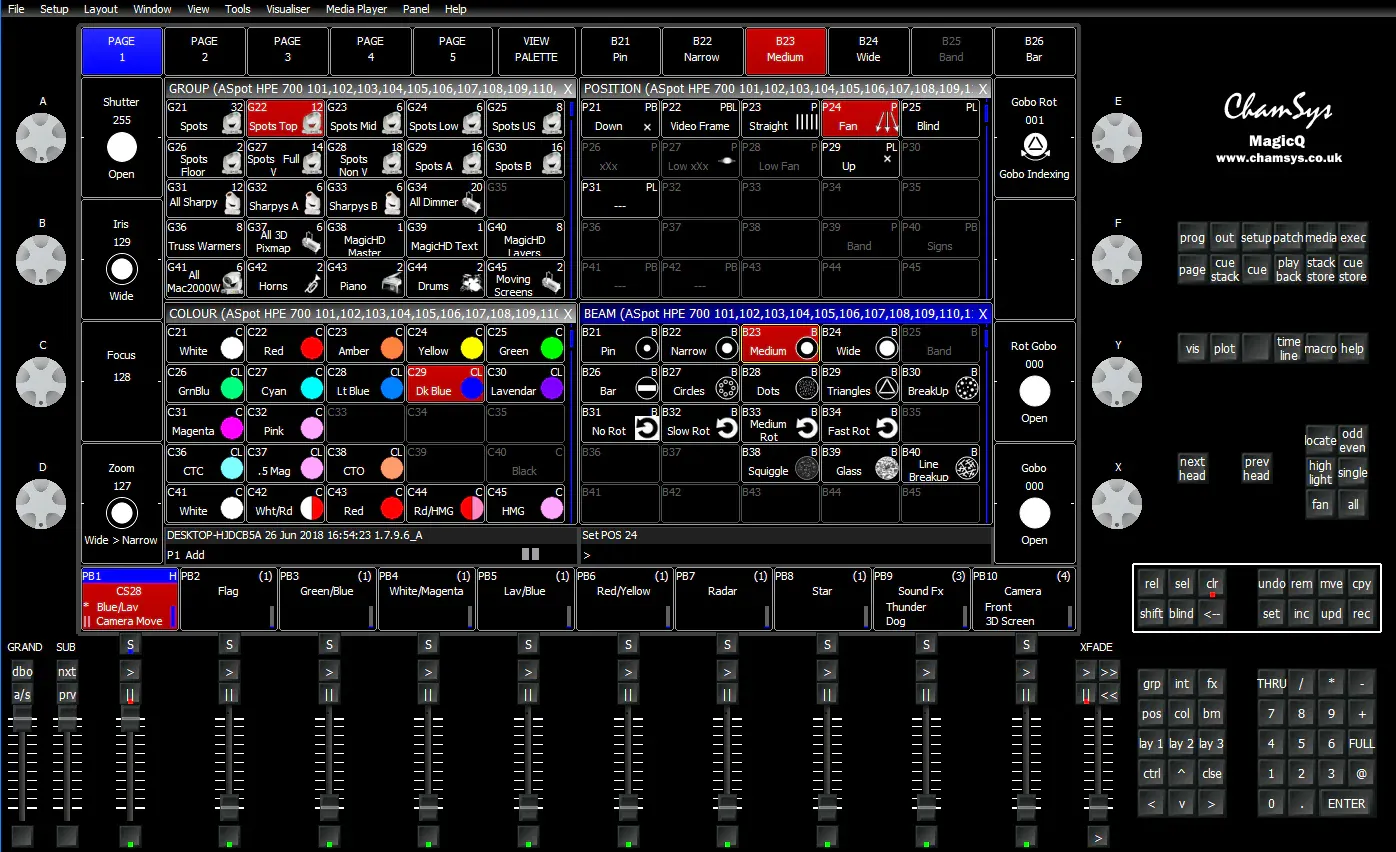Select the All Sharpy group G31
This screenshot has width=1396, height=852.
205,198
